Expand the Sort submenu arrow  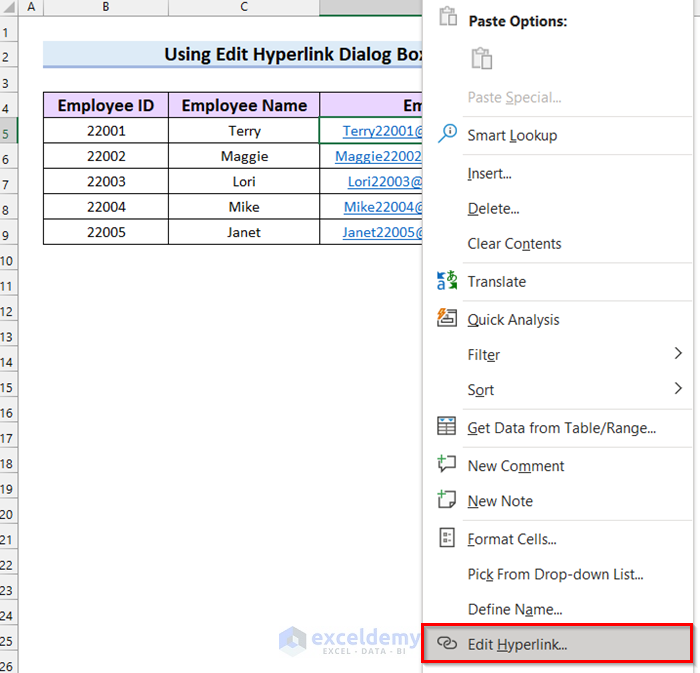(678, 388)
